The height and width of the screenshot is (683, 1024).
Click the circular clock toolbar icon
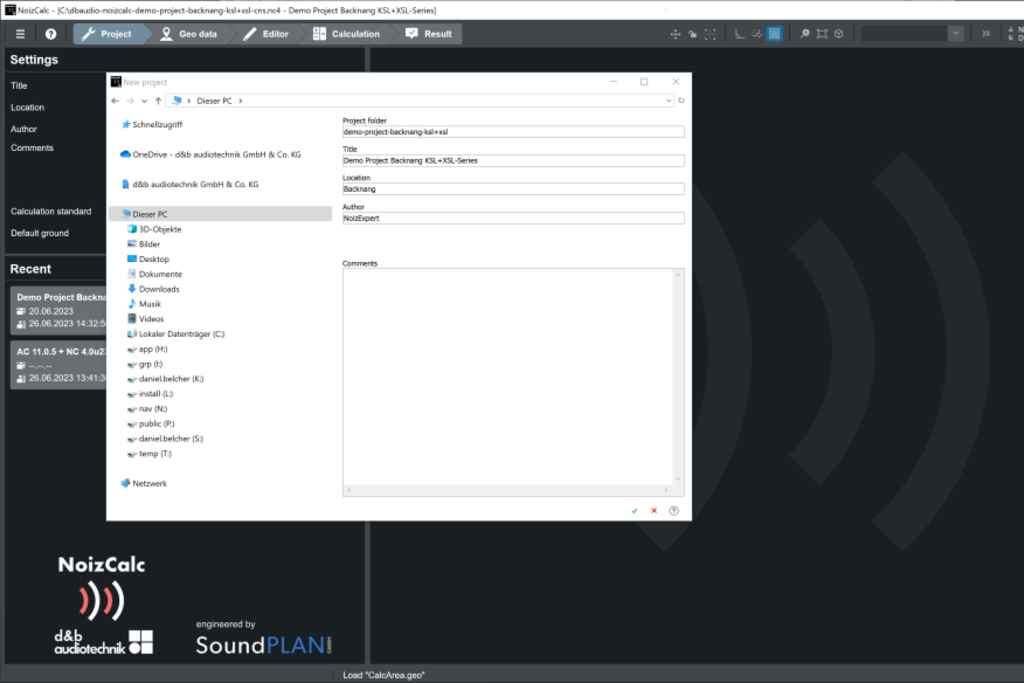(x=839, y=34)
